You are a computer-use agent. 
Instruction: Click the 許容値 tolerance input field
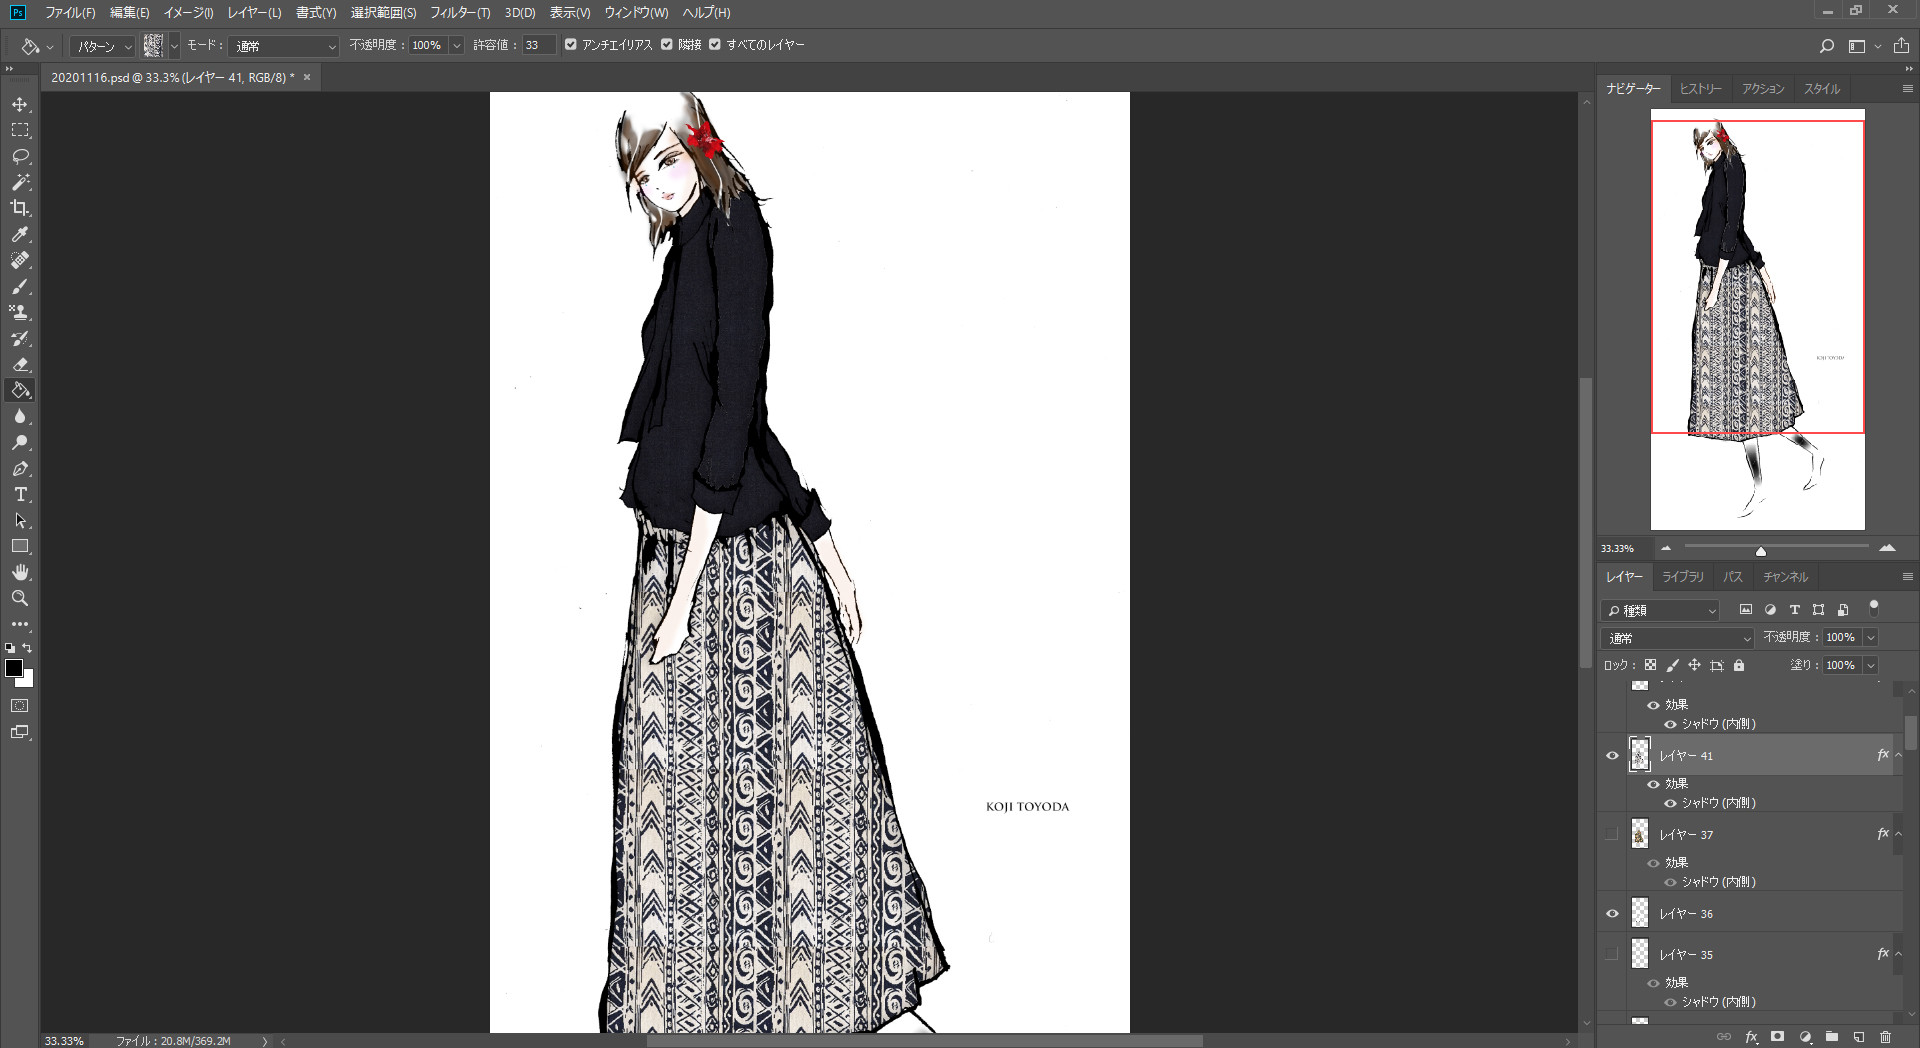click(x=538, y=46)
